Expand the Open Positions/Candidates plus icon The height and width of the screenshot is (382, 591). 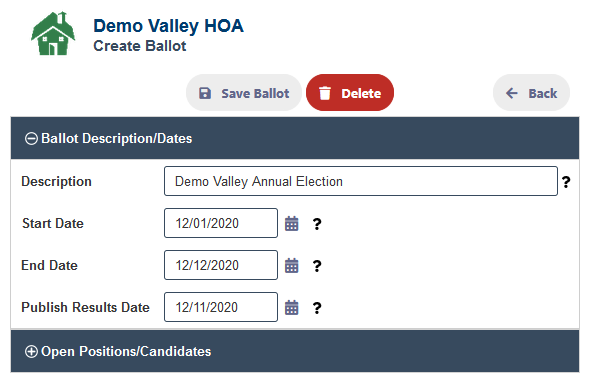pos(31,351)
